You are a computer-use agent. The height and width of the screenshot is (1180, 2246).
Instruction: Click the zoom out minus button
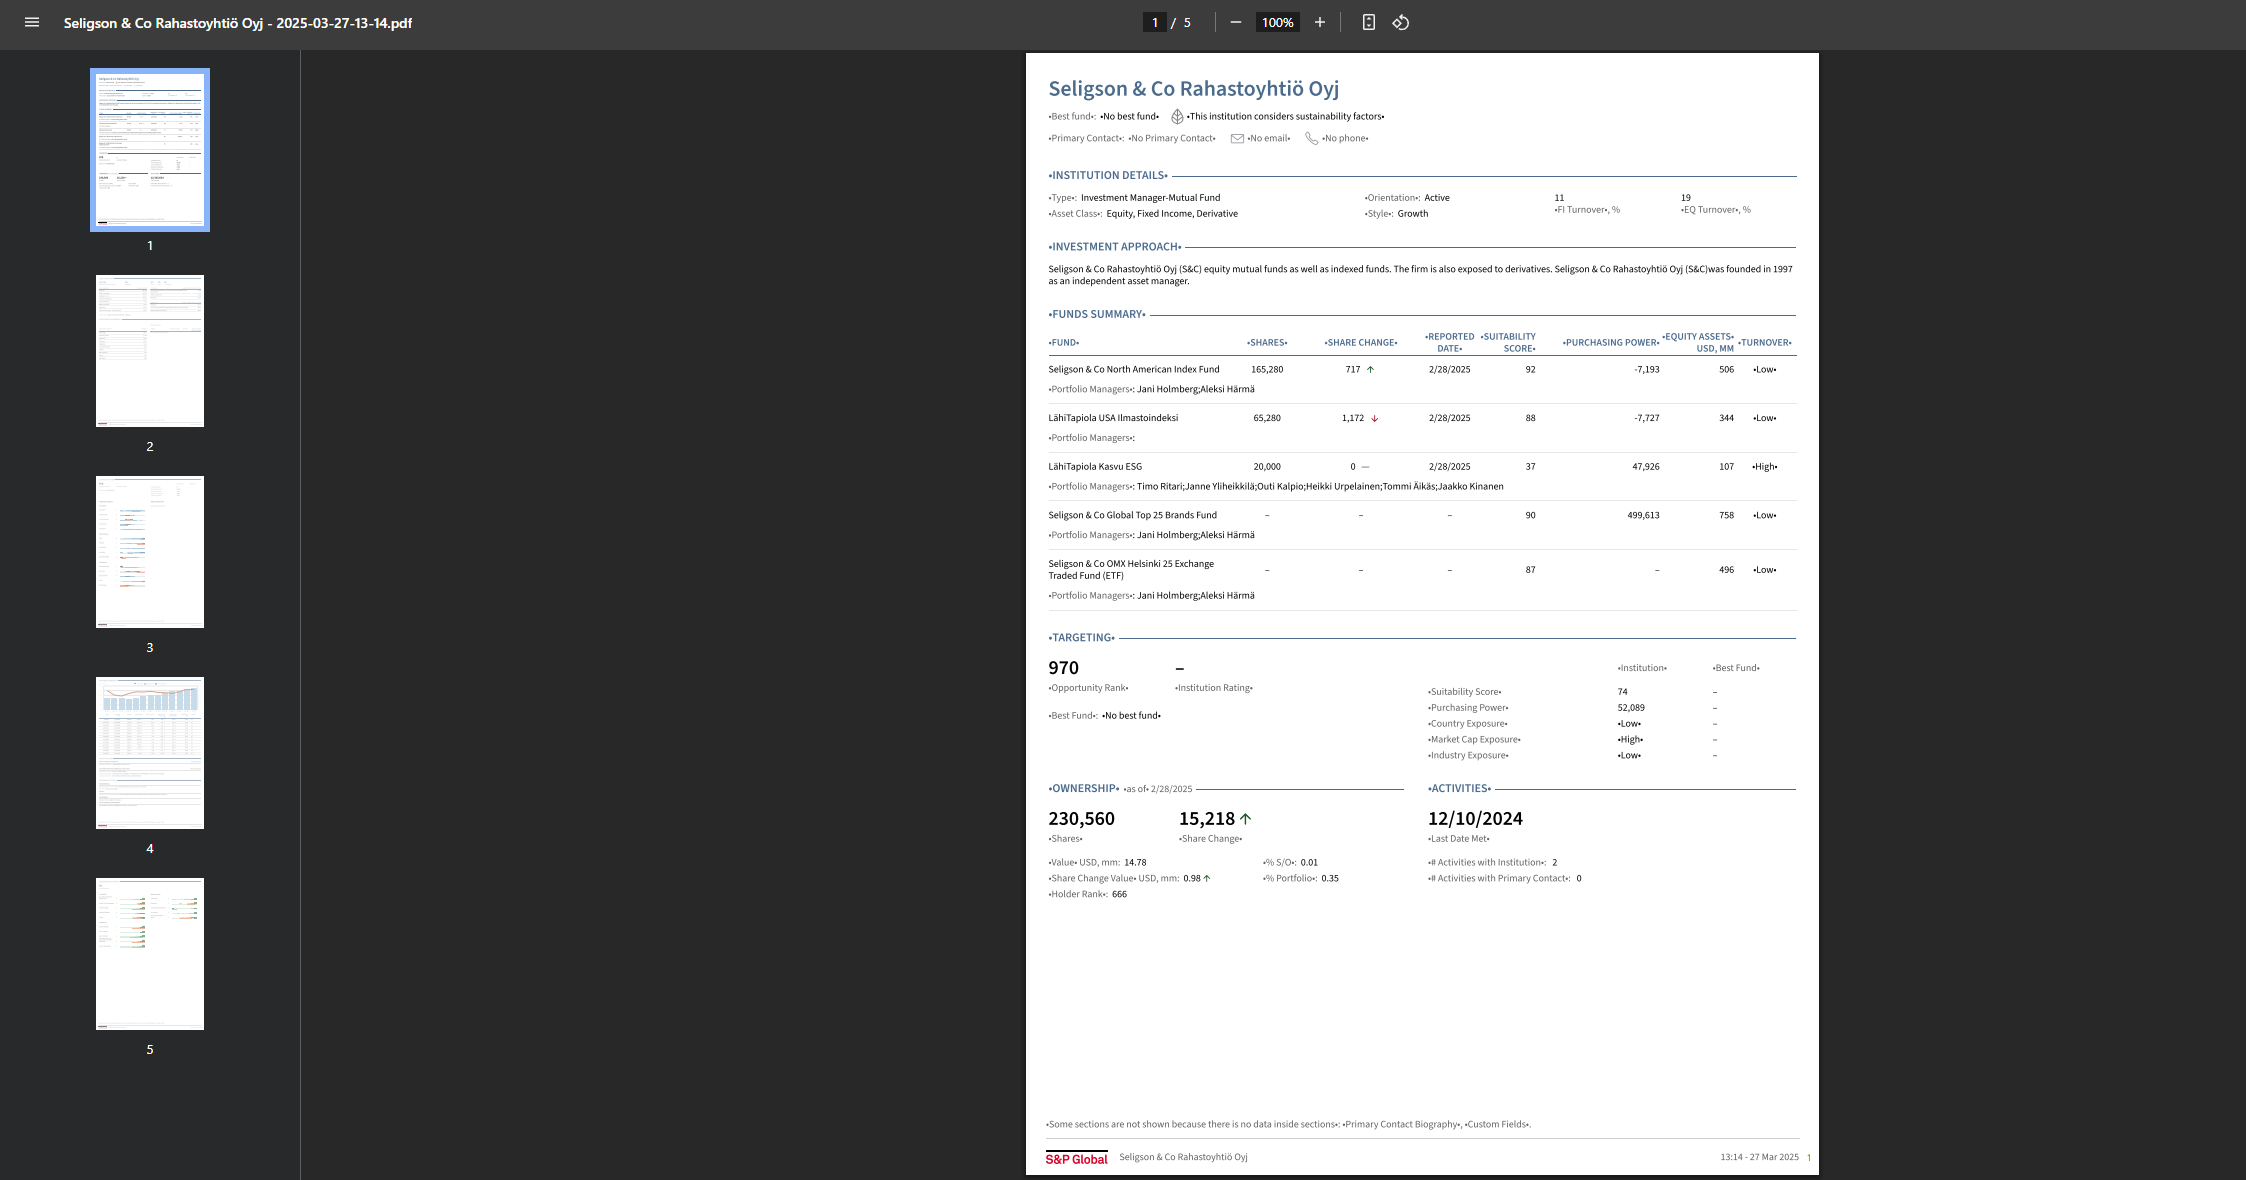click(1236, 22)
